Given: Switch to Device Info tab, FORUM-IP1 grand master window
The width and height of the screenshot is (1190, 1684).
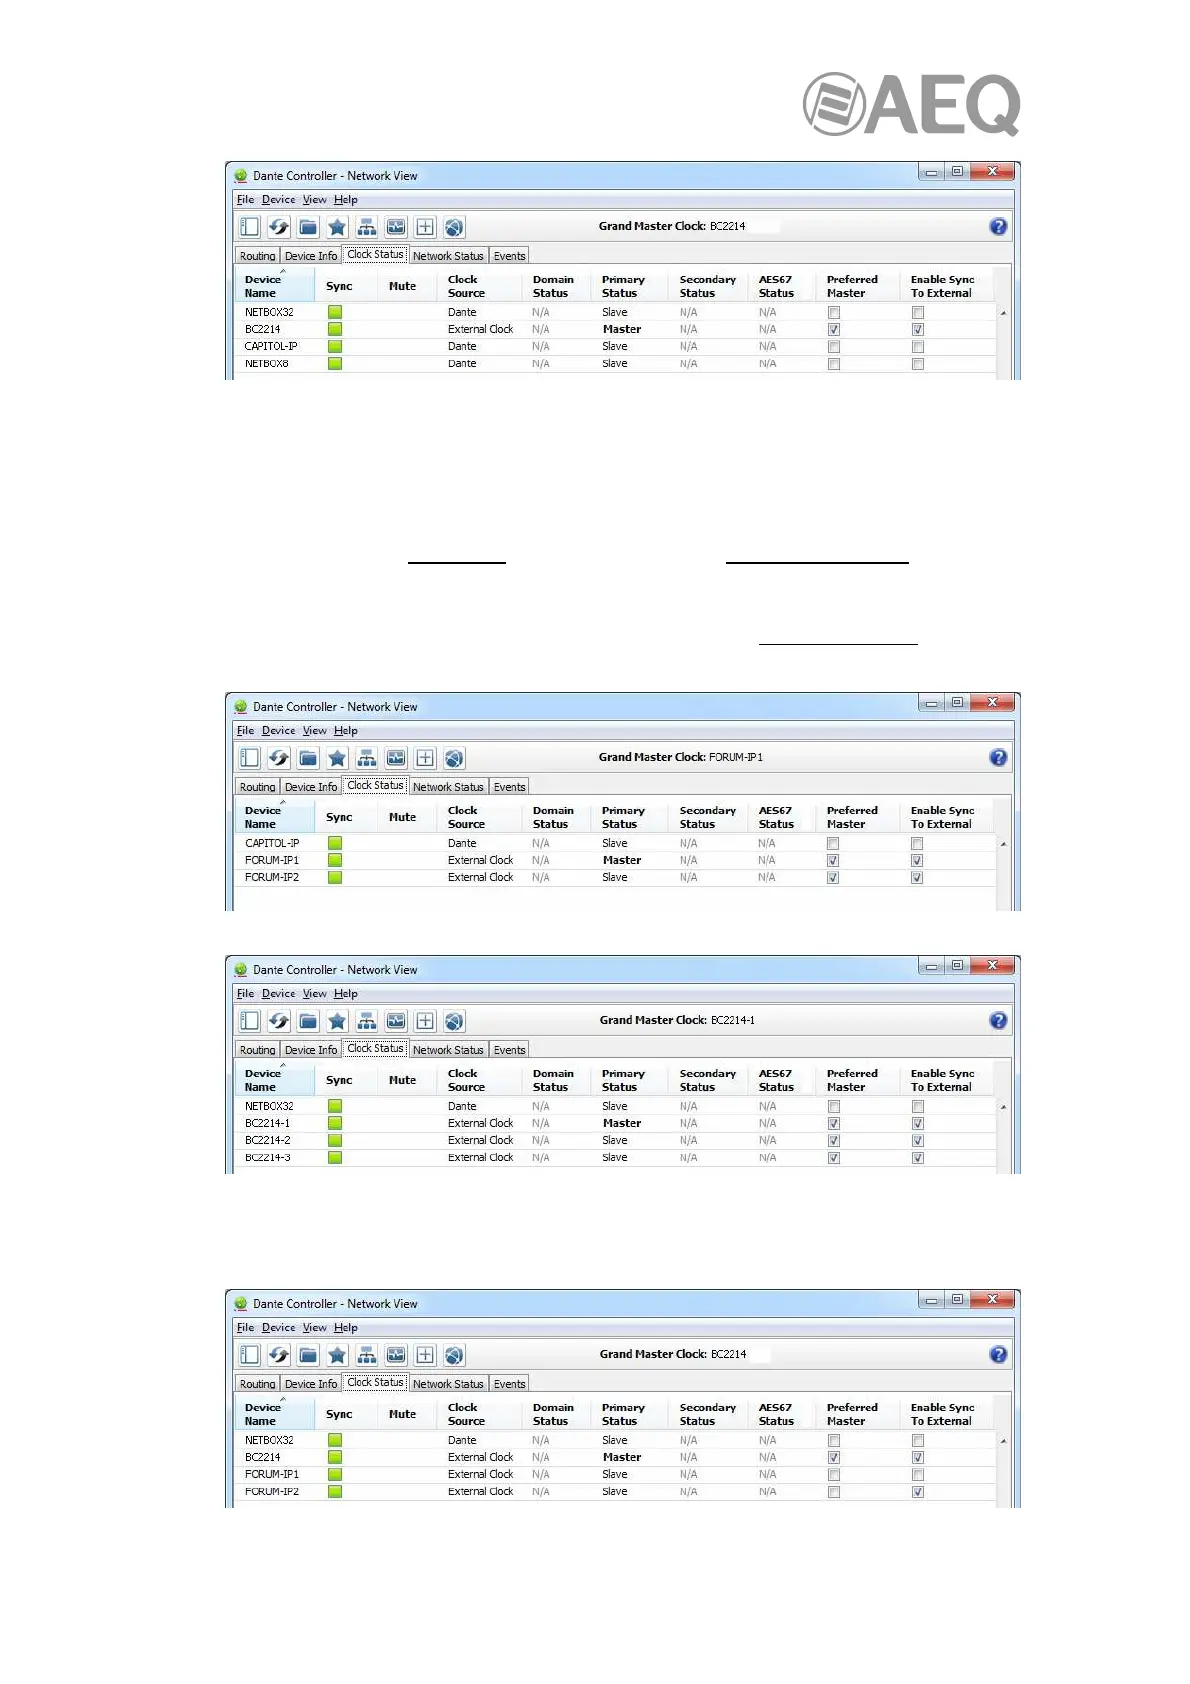Looking at the screenshot, I should 311,787.
